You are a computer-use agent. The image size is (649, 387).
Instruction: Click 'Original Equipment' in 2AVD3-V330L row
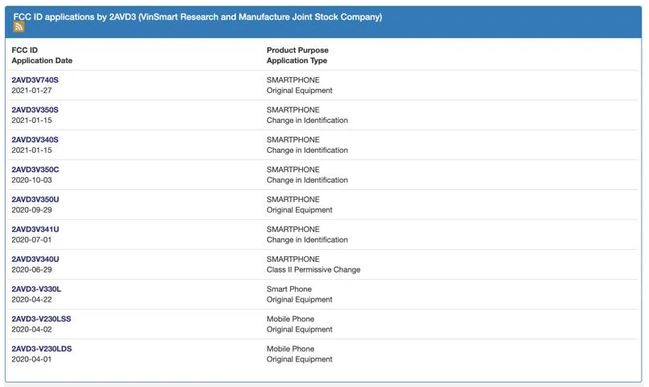coord(300,299)
